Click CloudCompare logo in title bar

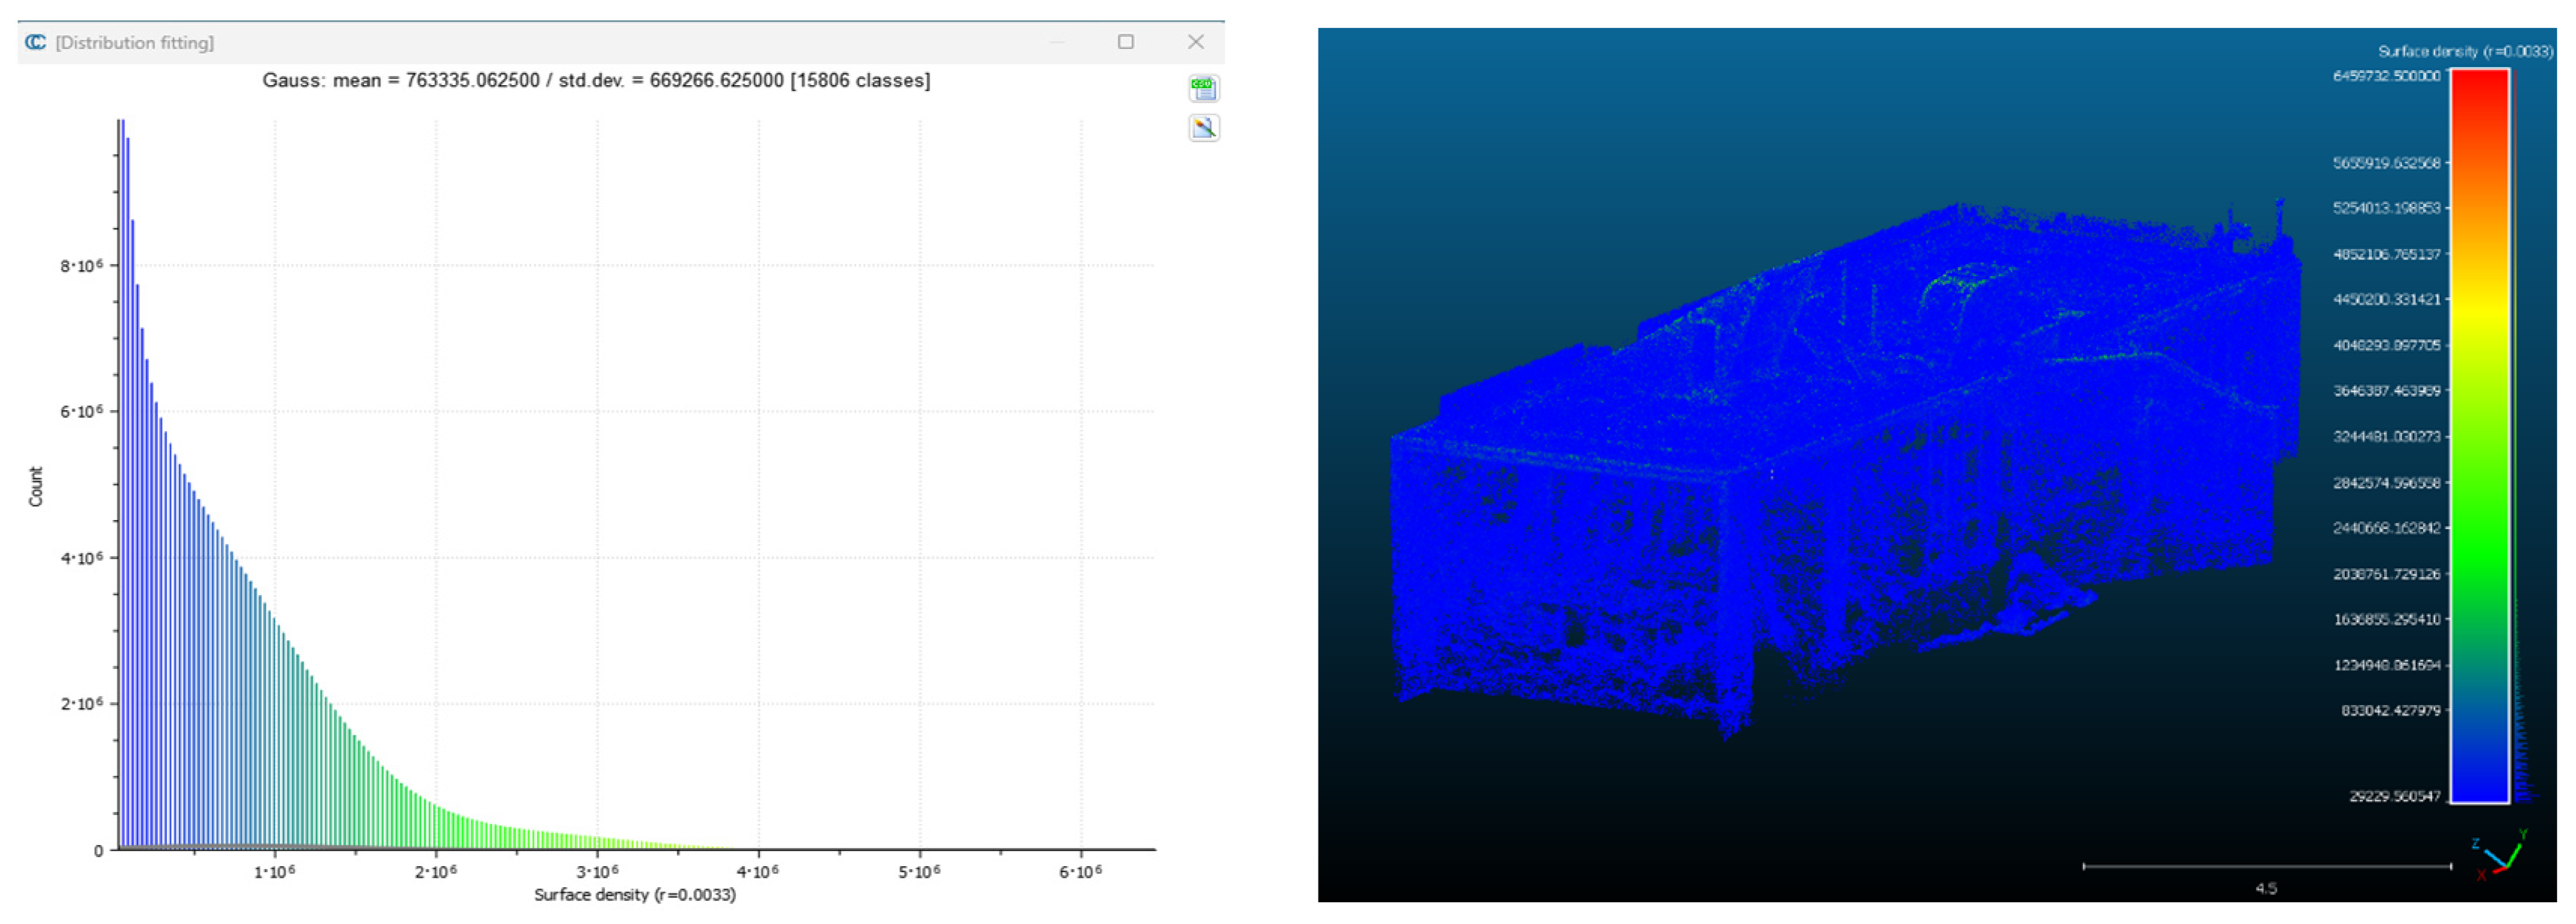(x=36, y=42)
